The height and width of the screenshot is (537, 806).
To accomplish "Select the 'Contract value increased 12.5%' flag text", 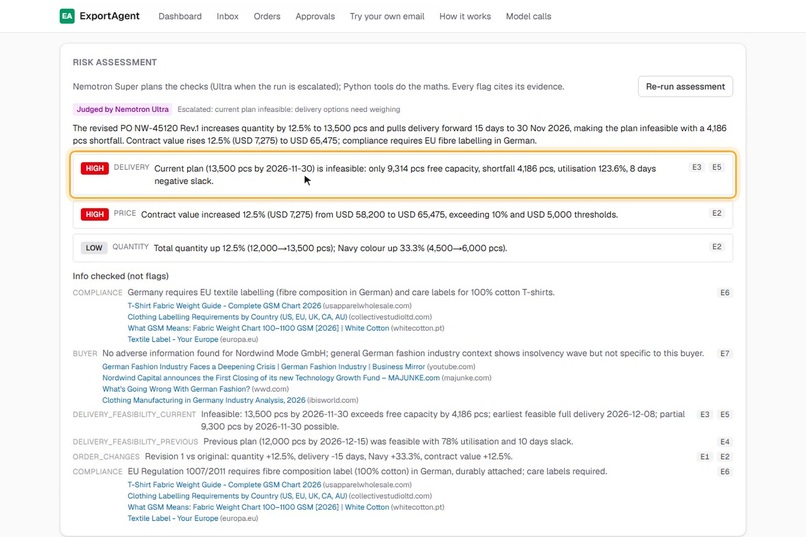I will [x=379, y=215].
